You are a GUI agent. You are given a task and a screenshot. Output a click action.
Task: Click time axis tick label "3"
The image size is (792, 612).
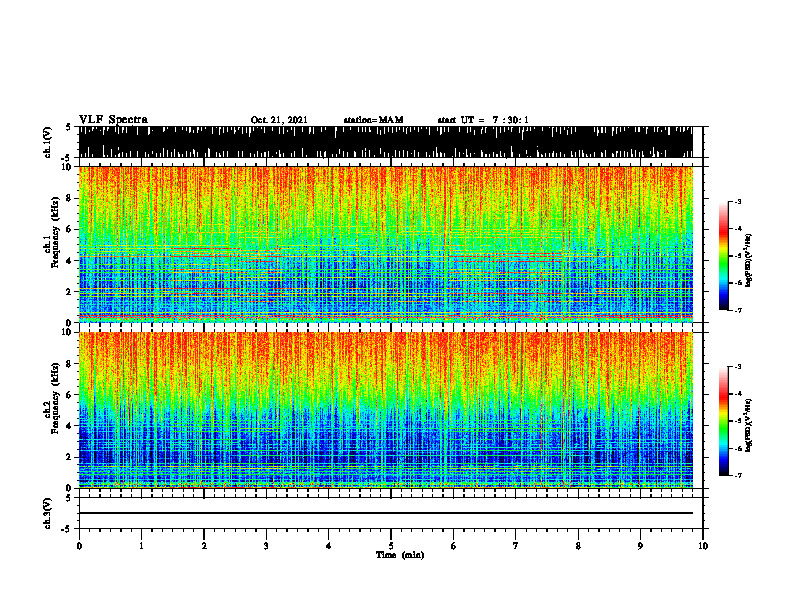click(x=266, y=546)
